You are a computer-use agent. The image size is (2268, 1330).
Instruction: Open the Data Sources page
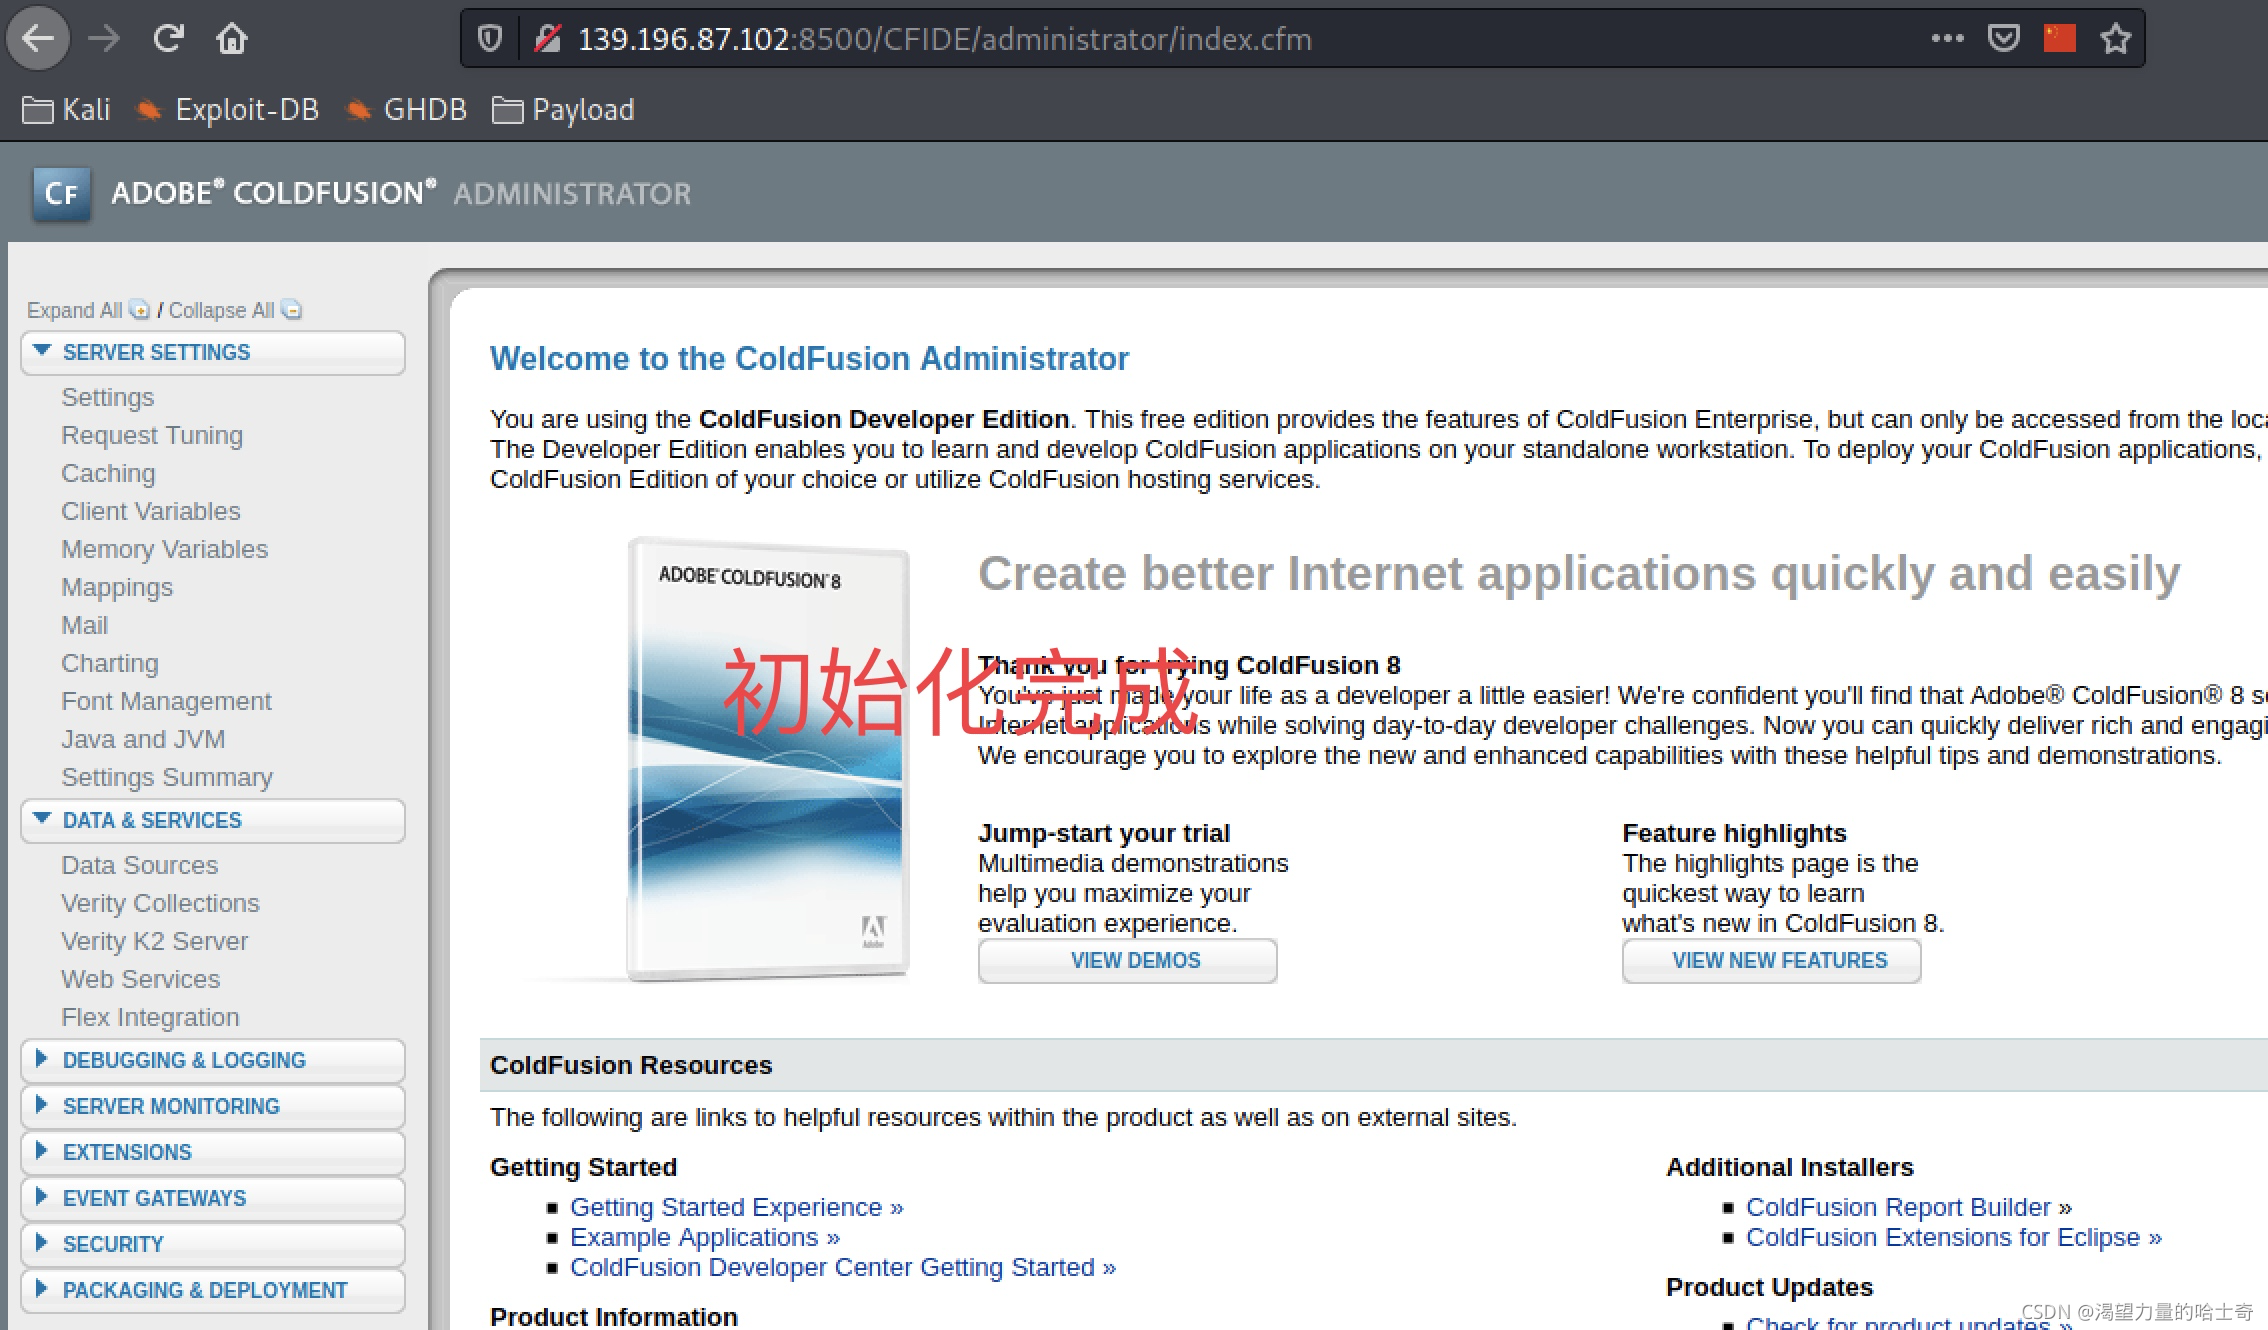[x=140, y=865]
